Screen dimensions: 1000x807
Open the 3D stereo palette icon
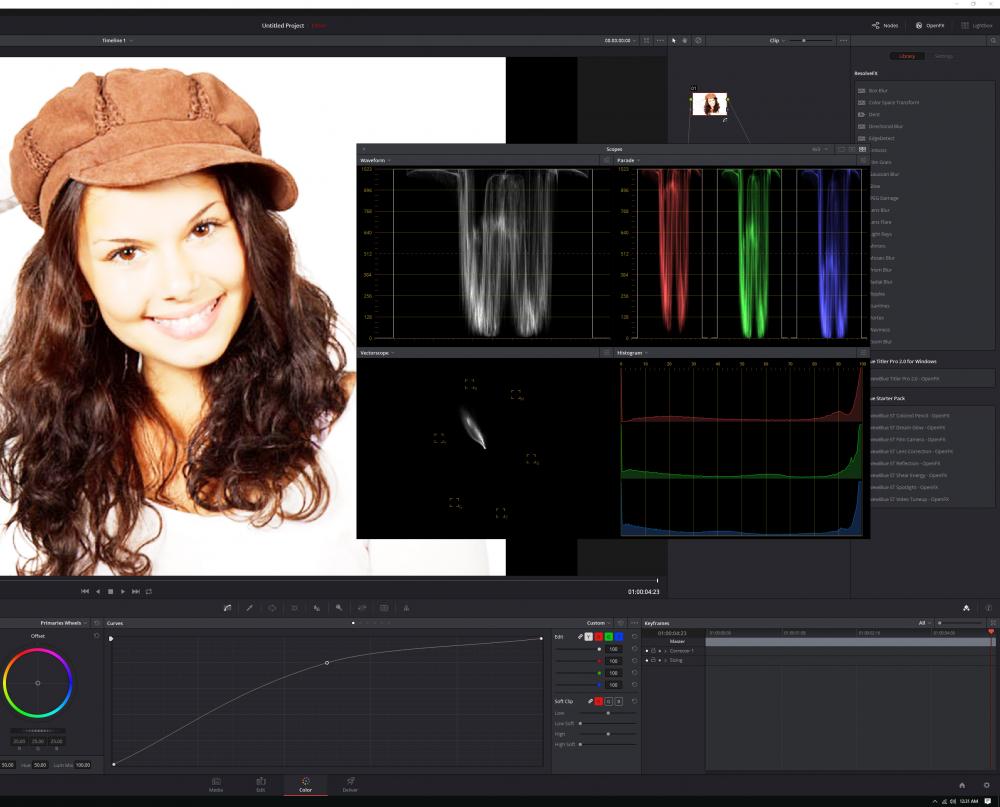click(384, 608)
